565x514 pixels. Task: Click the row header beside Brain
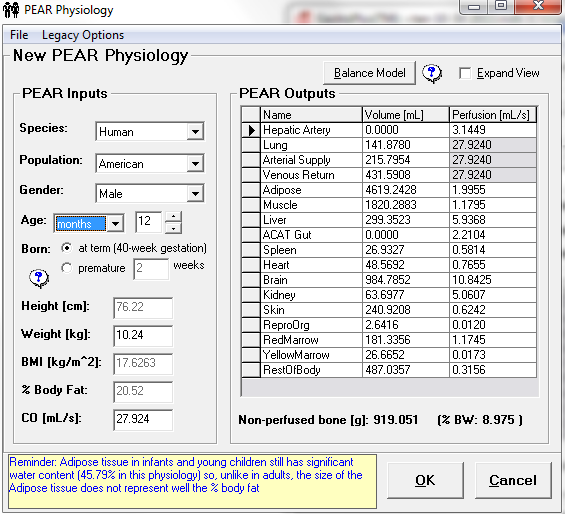[x=251, y=280]
